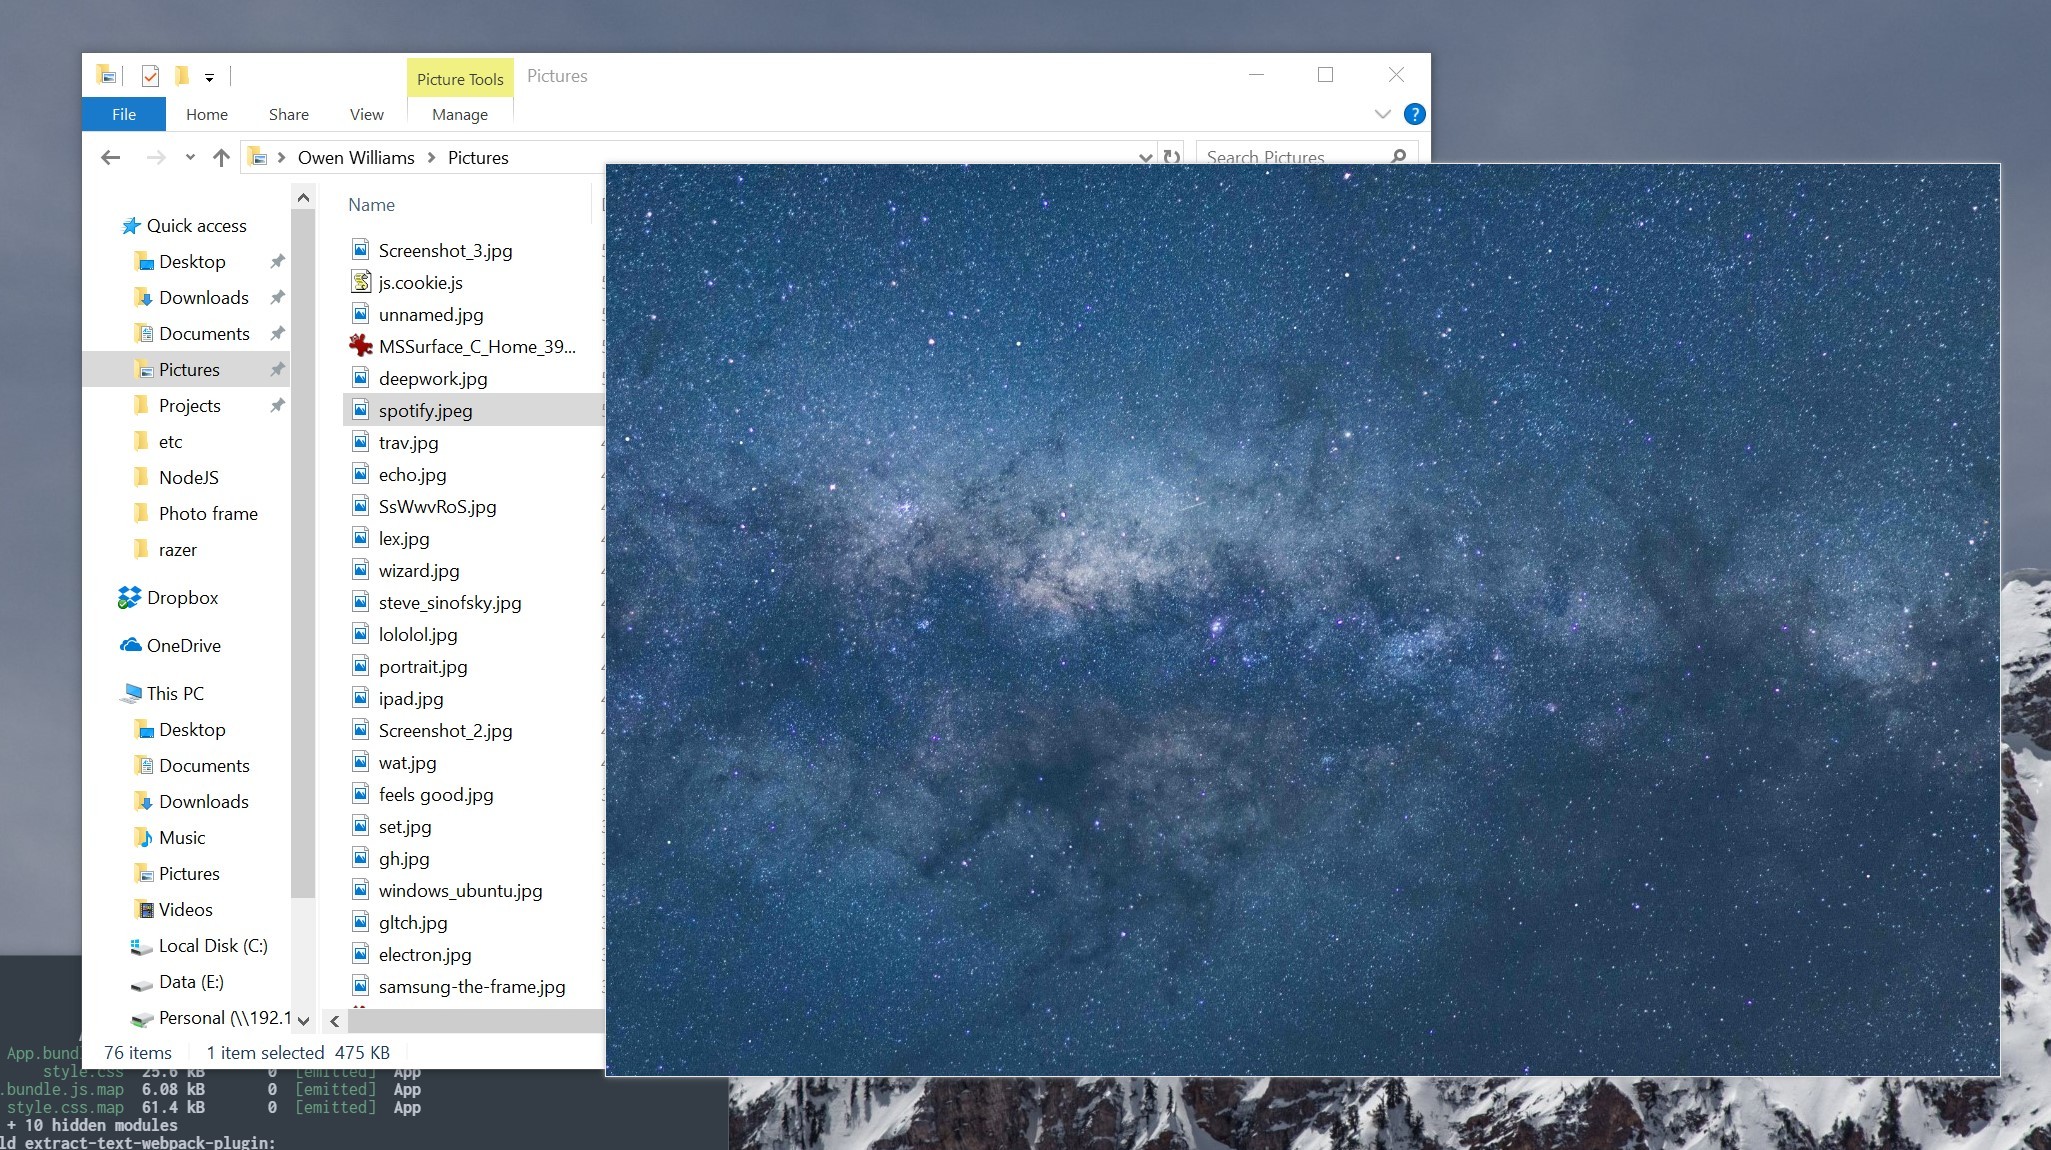Screen dimensions: 2051x1150
Task: Click Owen Williams in the breadcrumb path
Action: [x=356, y=157]
